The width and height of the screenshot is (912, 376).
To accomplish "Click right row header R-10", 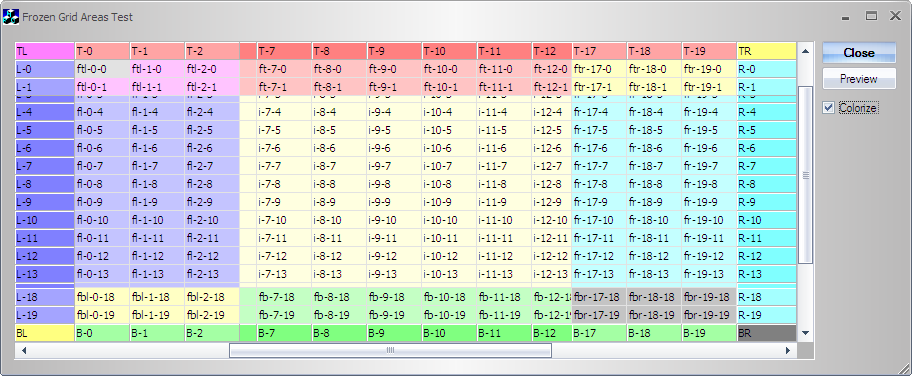I will (x=766, y=221).
